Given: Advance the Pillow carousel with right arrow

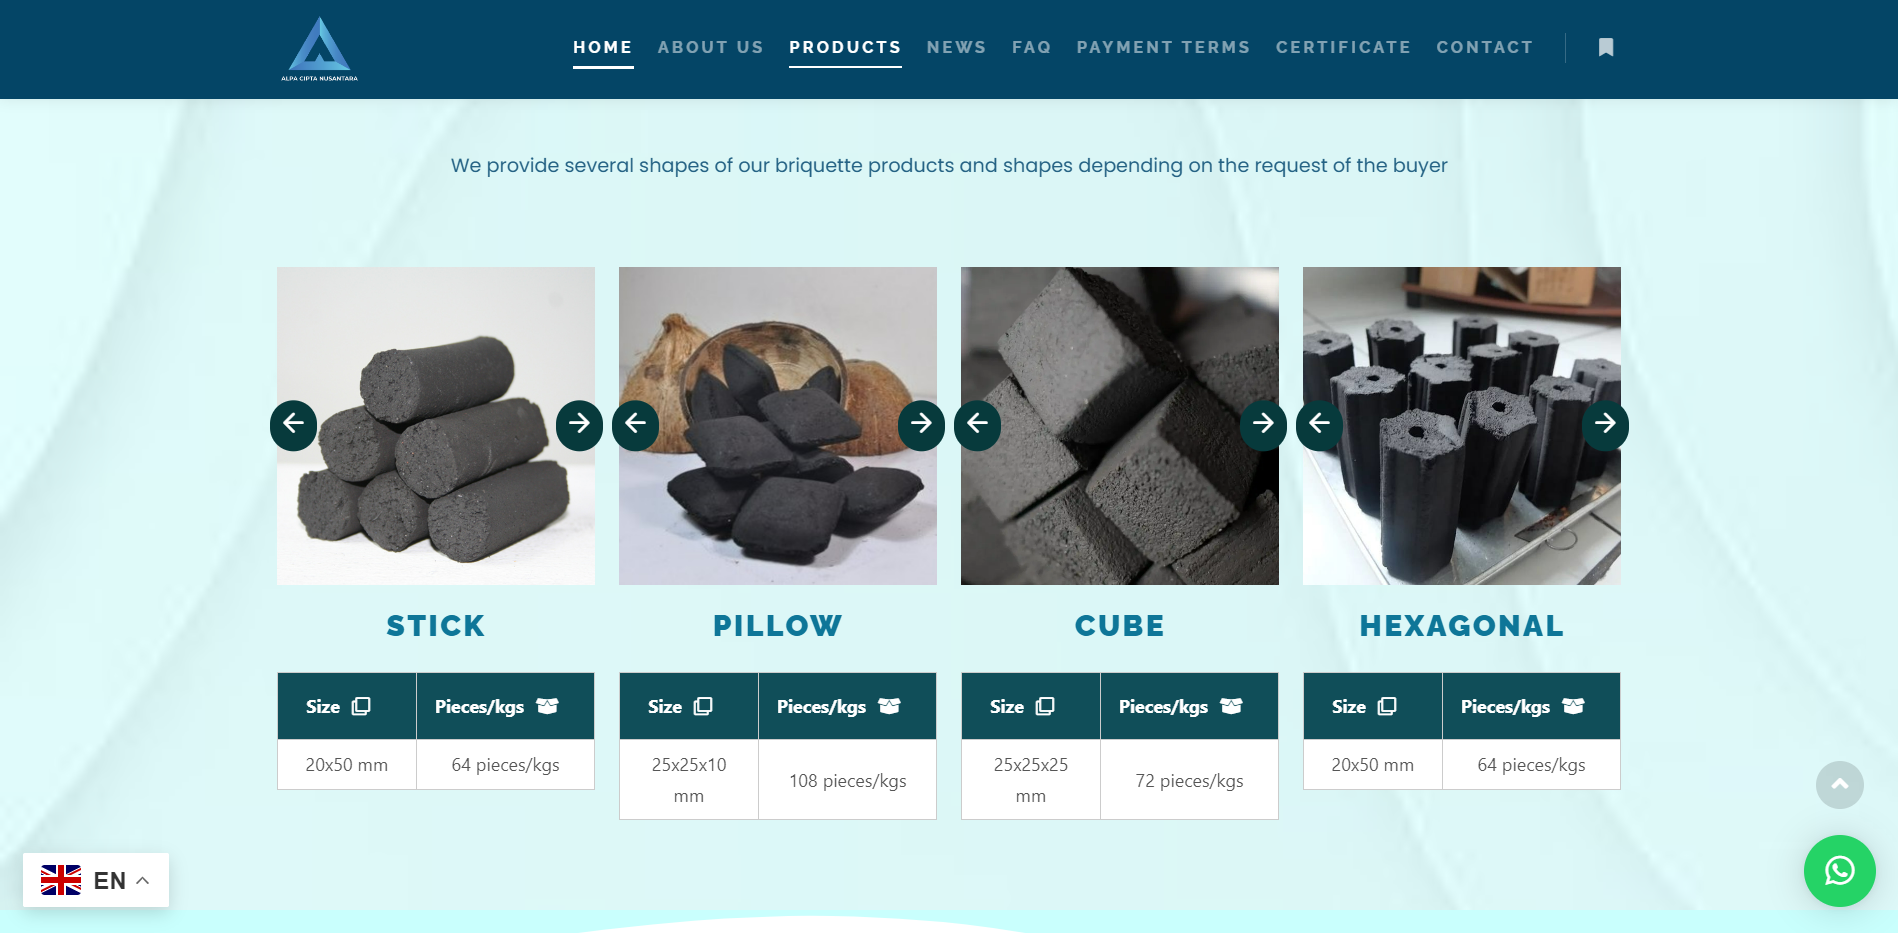Looking at the screenshot, I should point(921,425).
